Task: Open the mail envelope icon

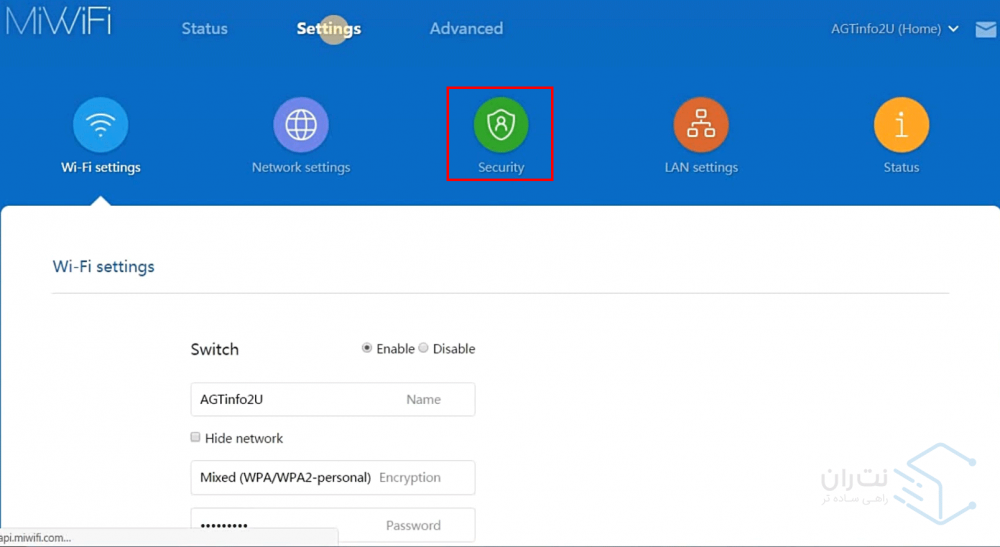Action: coord(985,29)
